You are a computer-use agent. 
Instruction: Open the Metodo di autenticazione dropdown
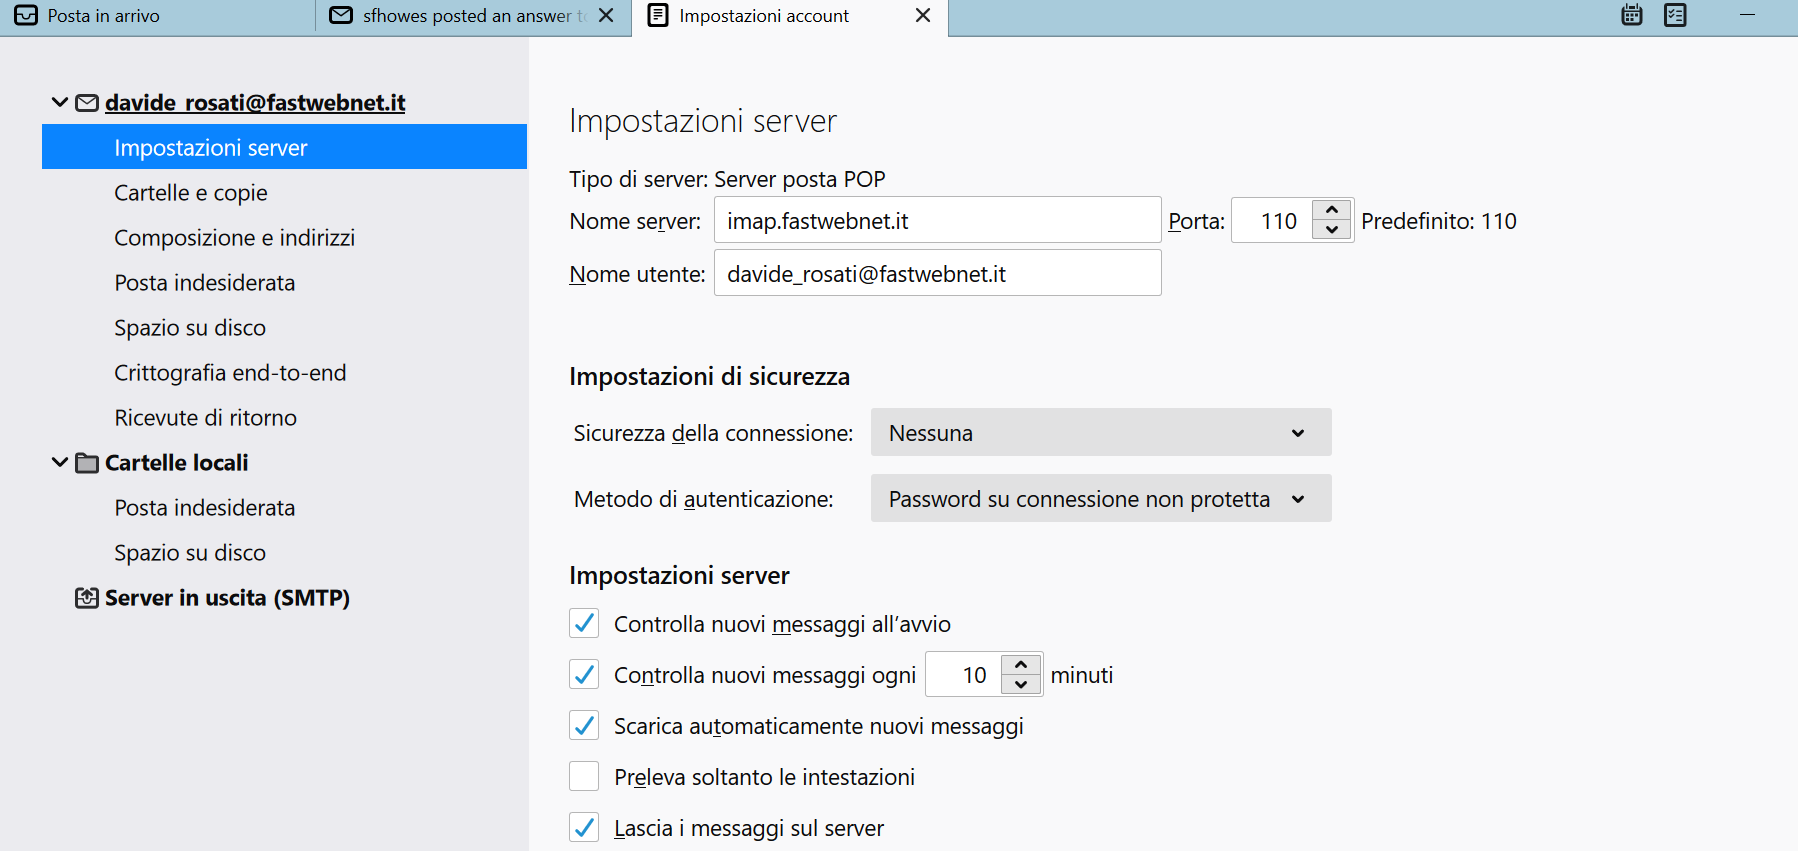pyautogui.click(x=1100, y=499)
